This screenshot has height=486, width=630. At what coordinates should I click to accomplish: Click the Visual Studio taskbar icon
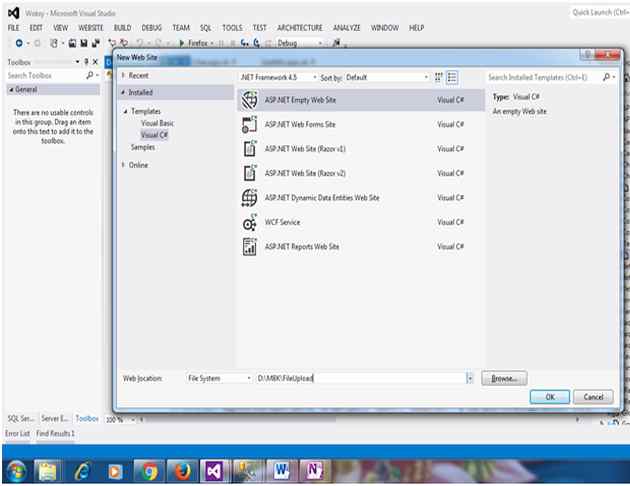click(x=215, y=471)
